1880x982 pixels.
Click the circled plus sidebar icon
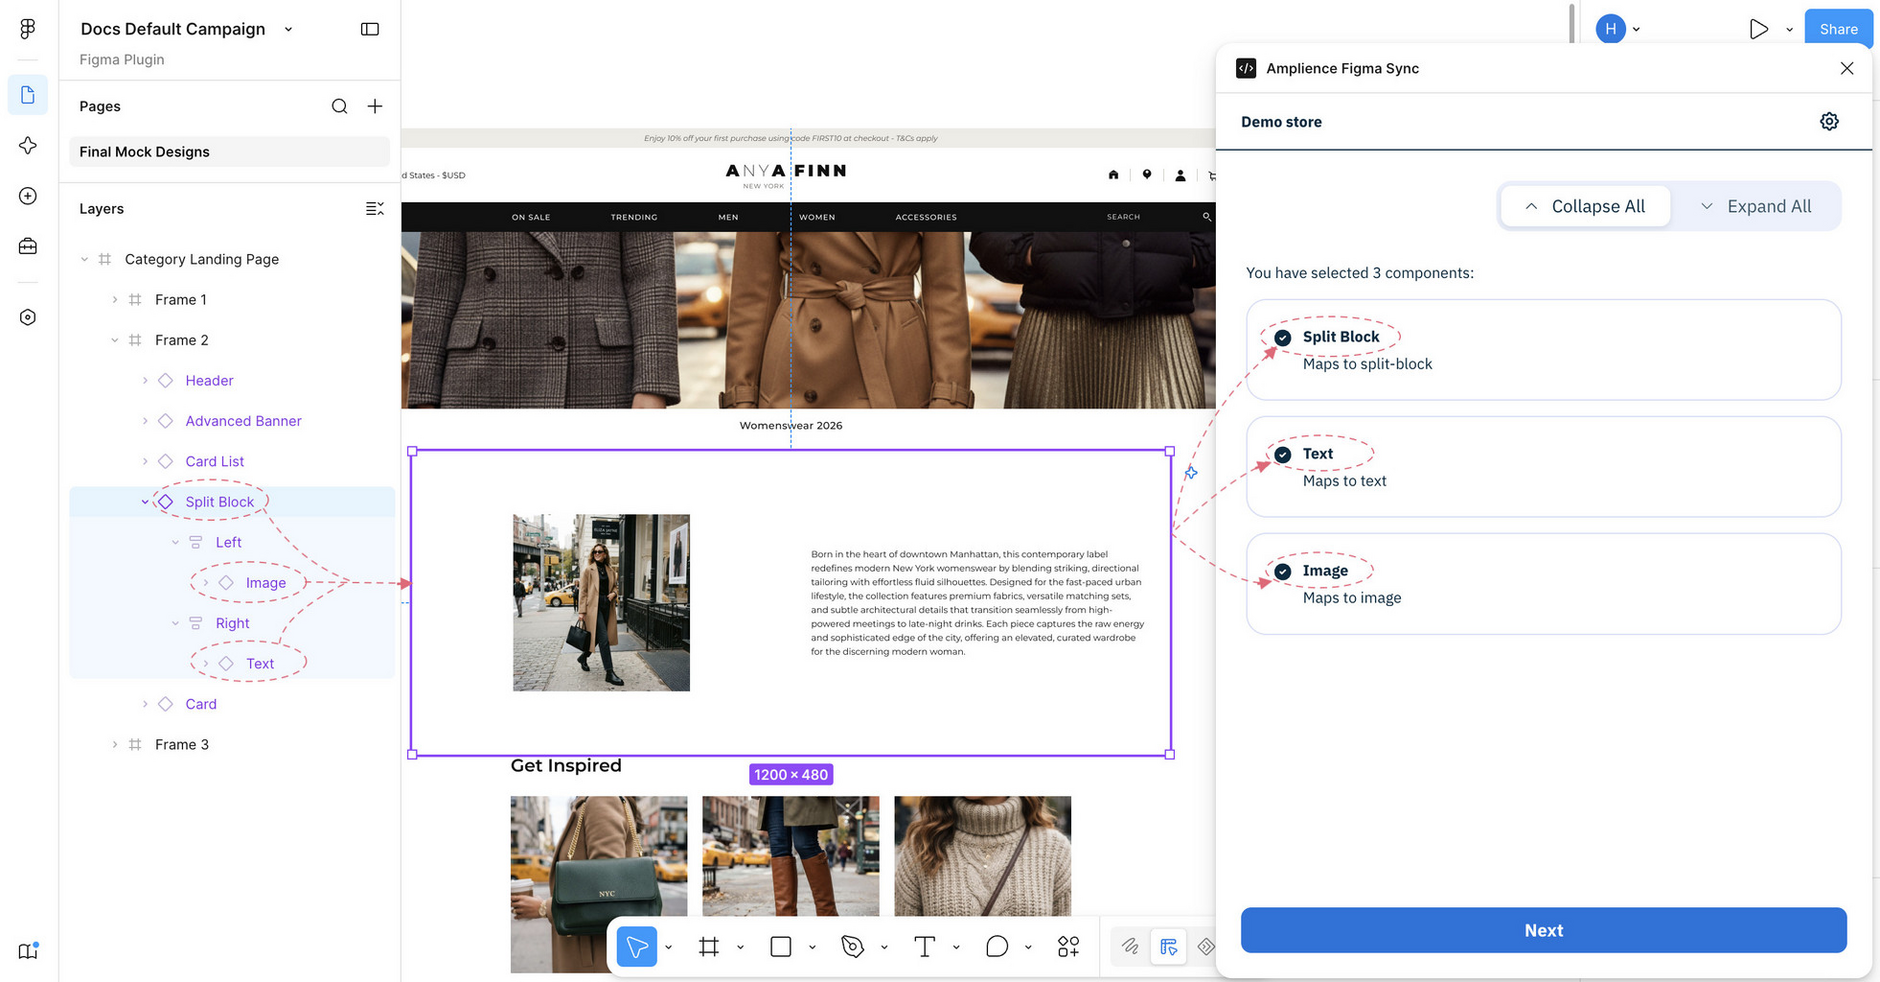pyautogui.click(x=28, y=196)
